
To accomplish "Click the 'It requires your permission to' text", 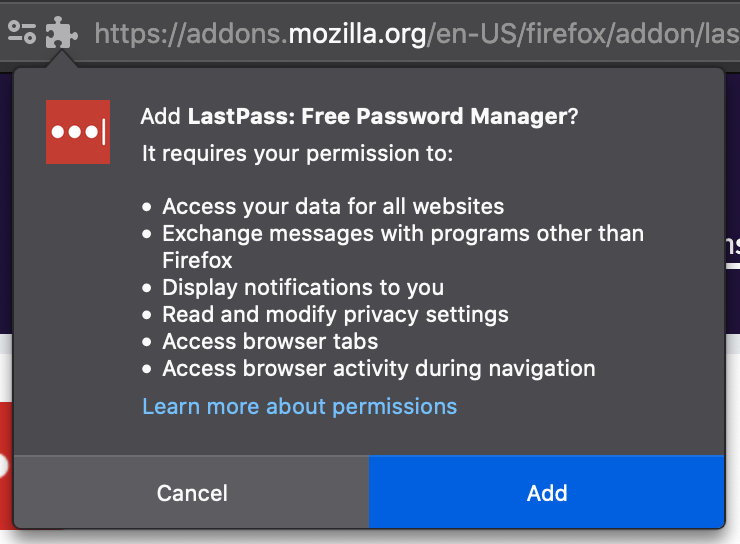I will 297,153.
